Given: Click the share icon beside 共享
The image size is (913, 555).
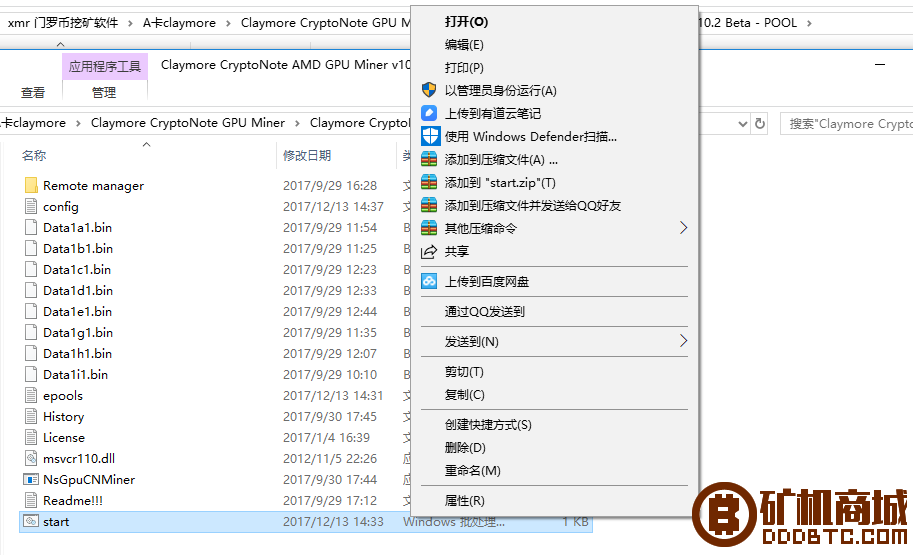Looking at the screenshot, I should (429, 252).
